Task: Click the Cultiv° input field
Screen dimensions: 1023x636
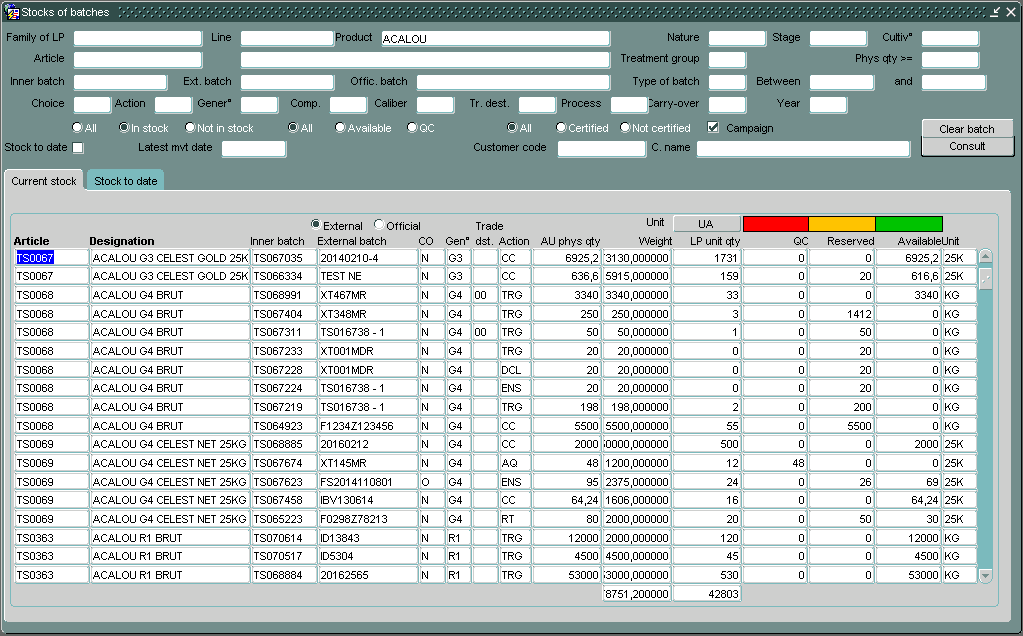Action: (951, 38)
